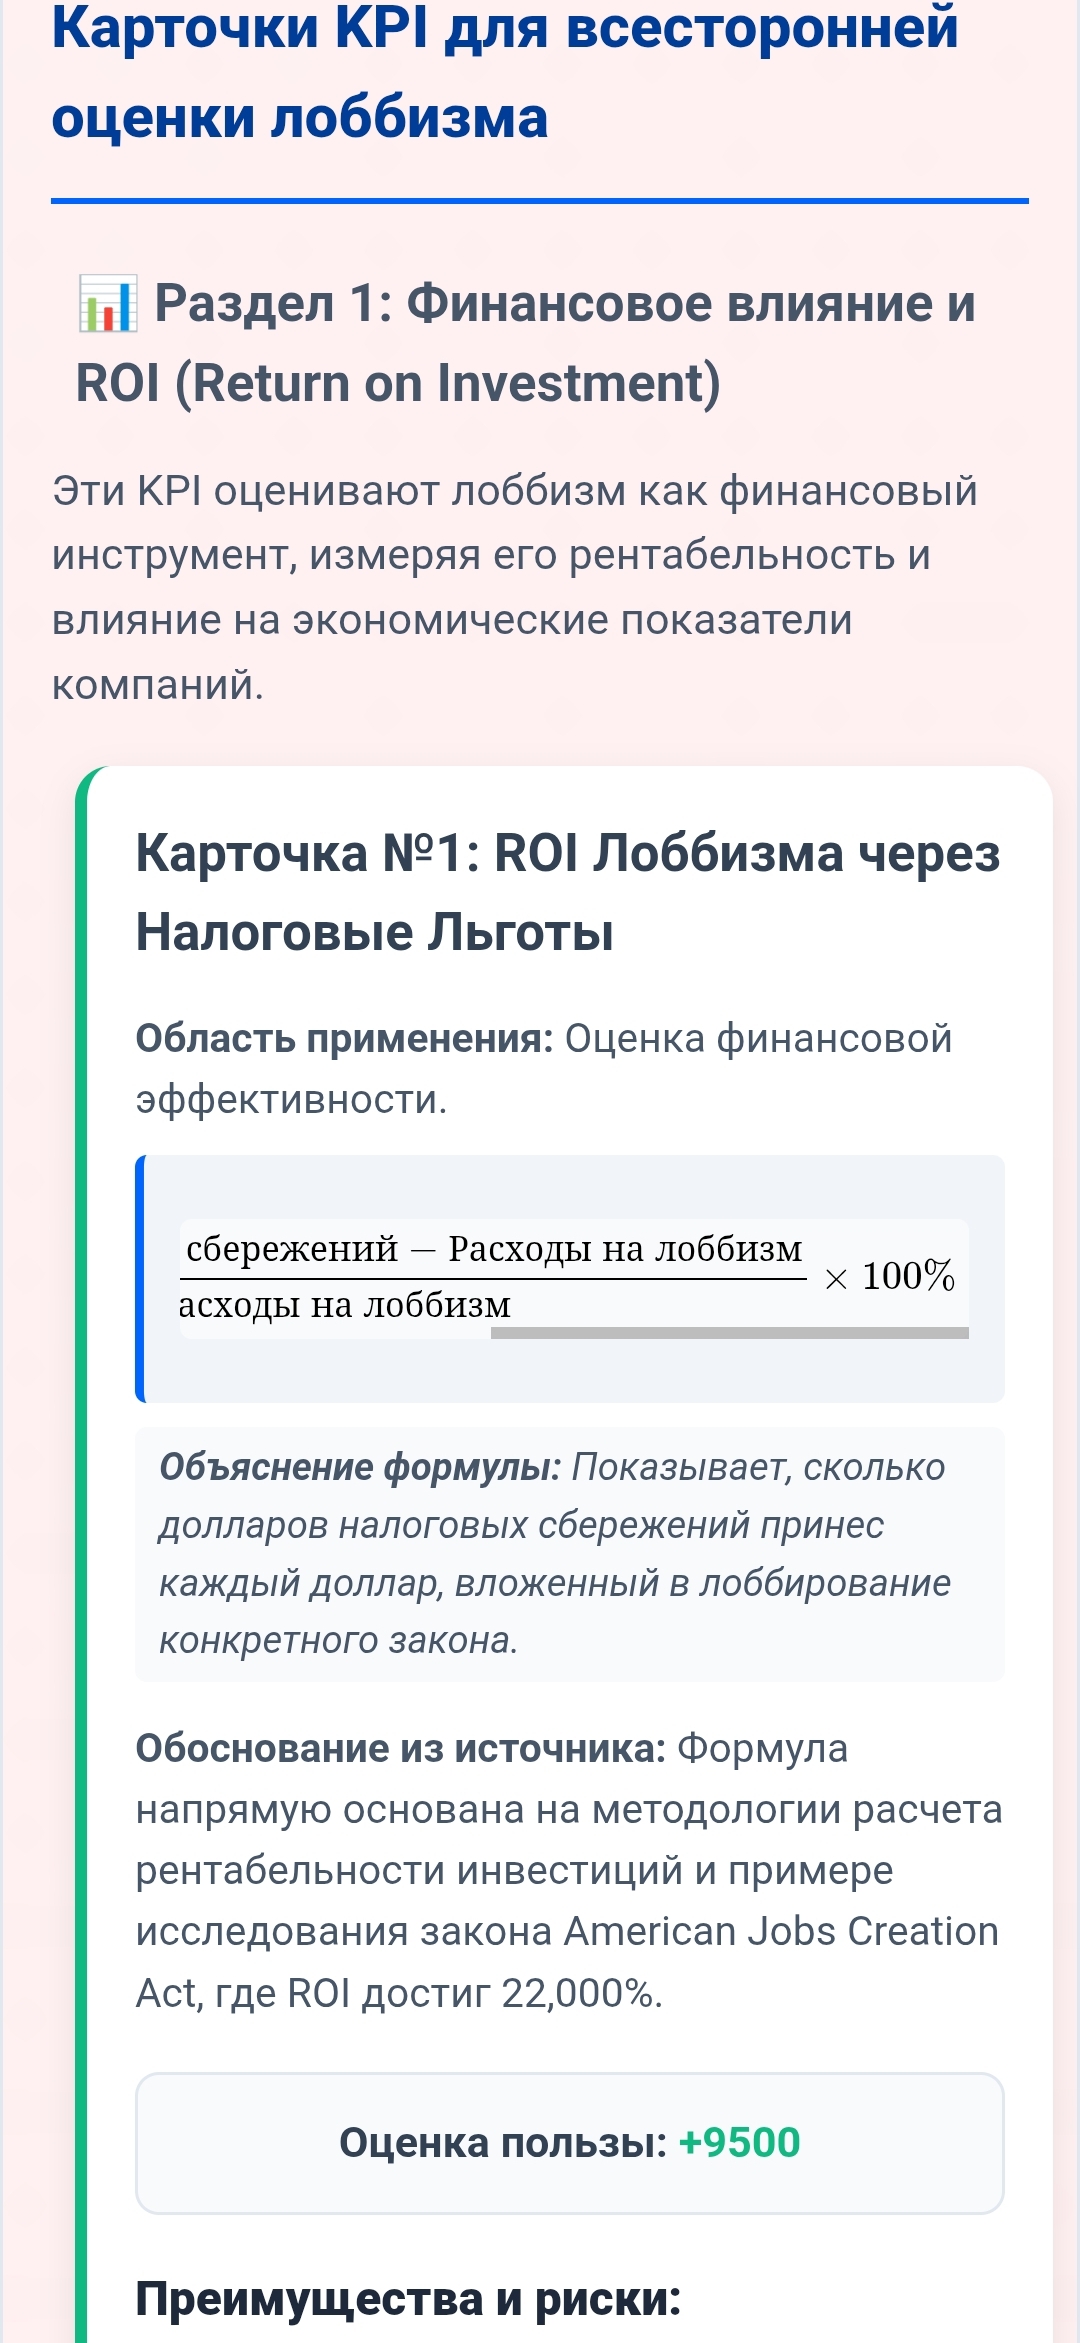1080x2343 pixels.
Task: Click the green '+9500' value
Action: point(739,2143)
